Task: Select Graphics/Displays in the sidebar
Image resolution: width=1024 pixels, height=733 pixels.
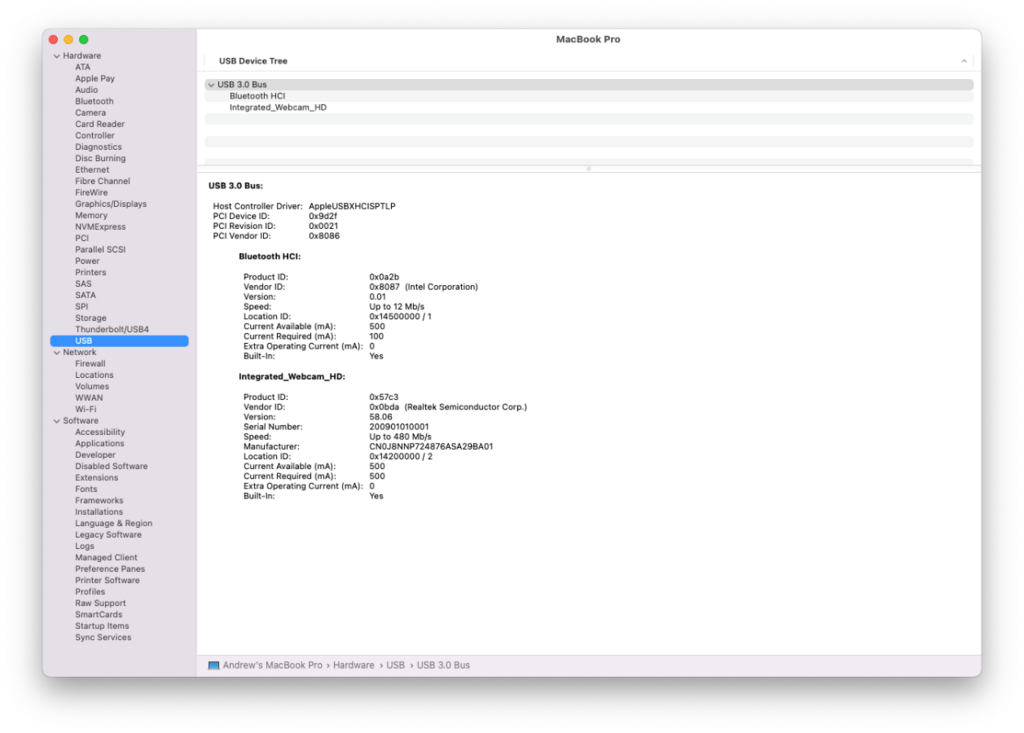Action: (110, 204)
